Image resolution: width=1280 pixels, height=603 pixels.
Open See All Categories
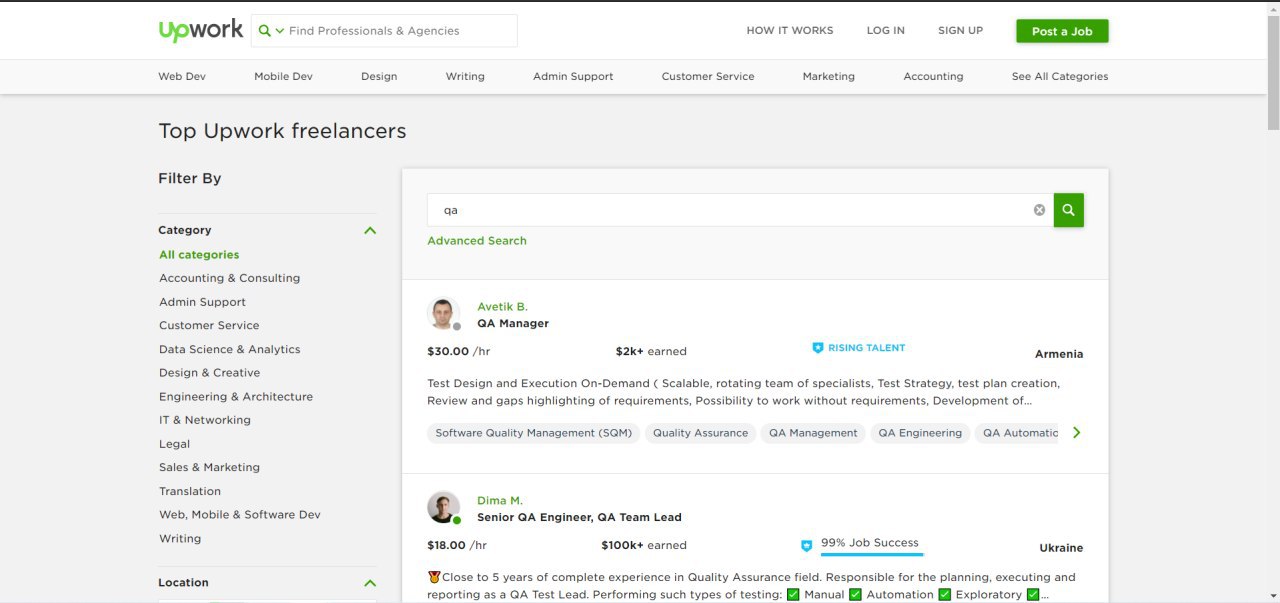tap(1060, 76)
